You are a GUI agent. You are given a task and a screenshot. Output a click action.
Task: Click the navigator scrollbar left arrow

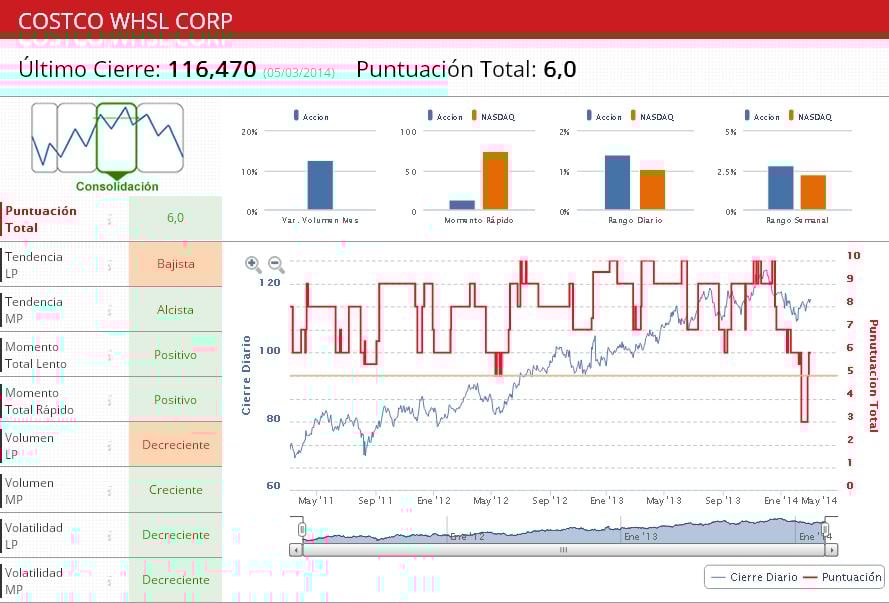pyautogui.click(x=296, y=550)
